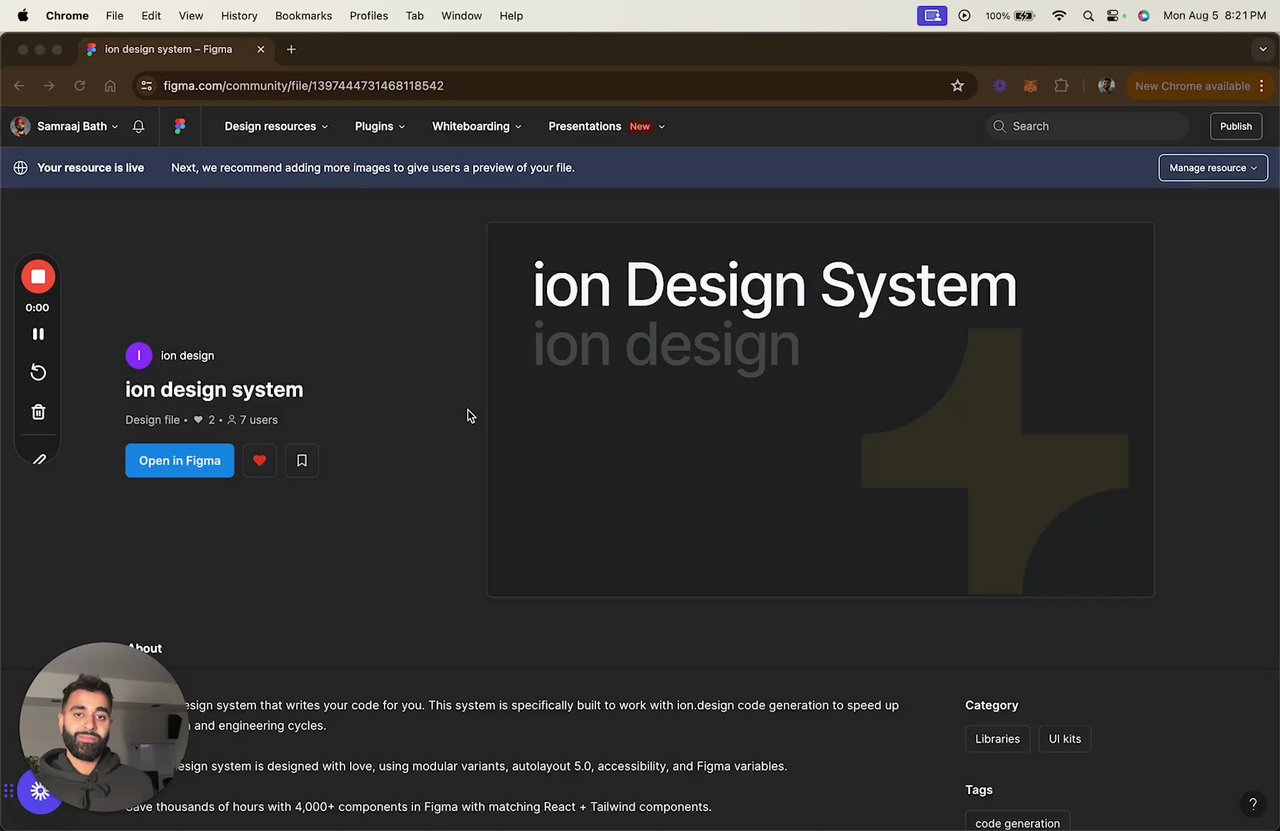Click the ion design author name

(187, 355)
